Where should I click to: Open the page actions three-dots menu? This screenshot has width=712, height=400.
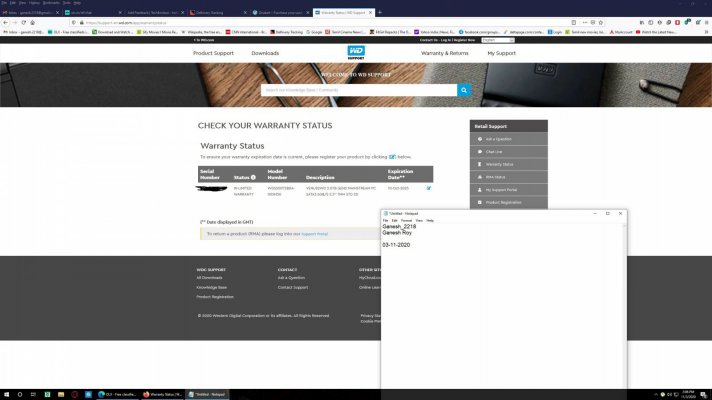click(x=585, y=22)
